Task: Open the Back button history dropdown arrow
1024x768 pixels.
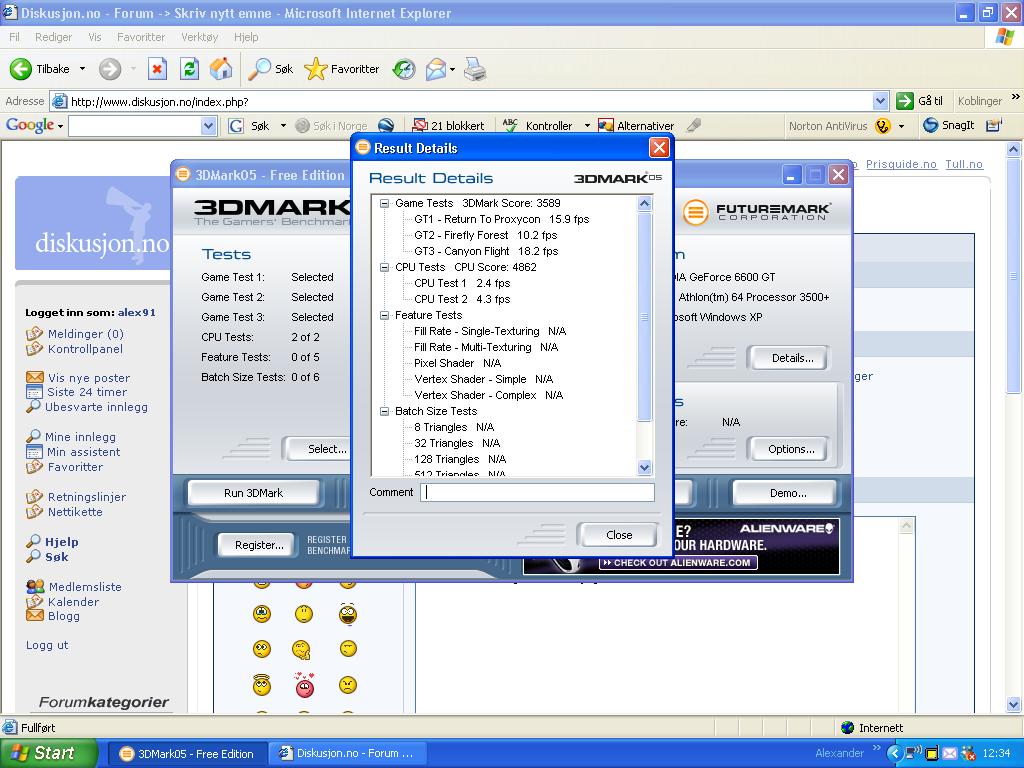Action: (x=82, y=69)
